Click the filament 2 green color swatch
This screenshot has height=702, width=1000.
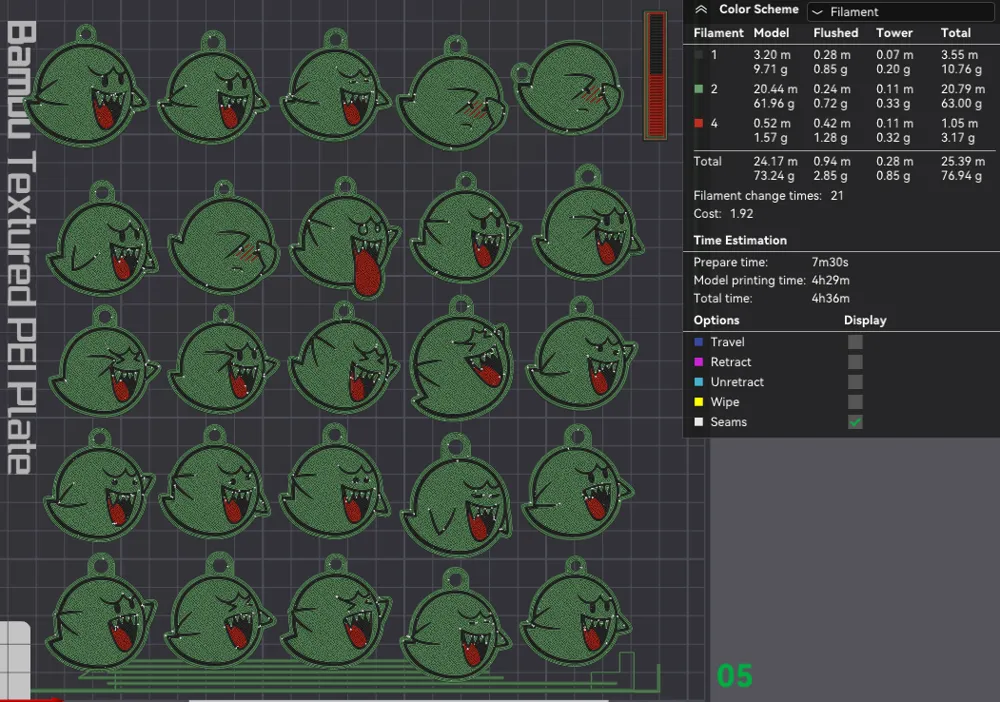699,89
